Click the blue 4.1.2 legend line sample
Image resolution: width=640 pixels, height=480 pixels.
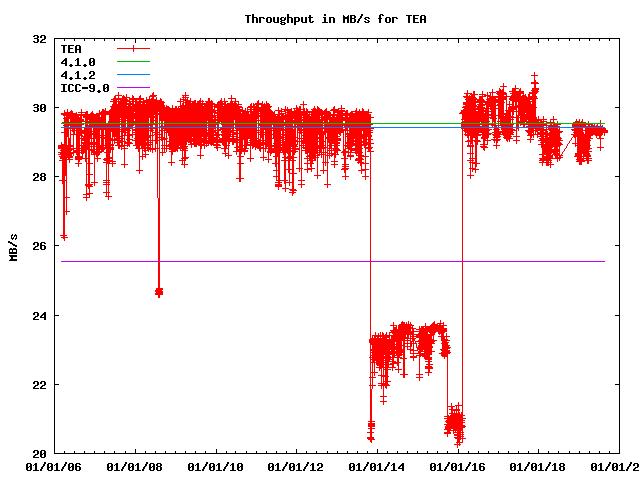(133, 75)
